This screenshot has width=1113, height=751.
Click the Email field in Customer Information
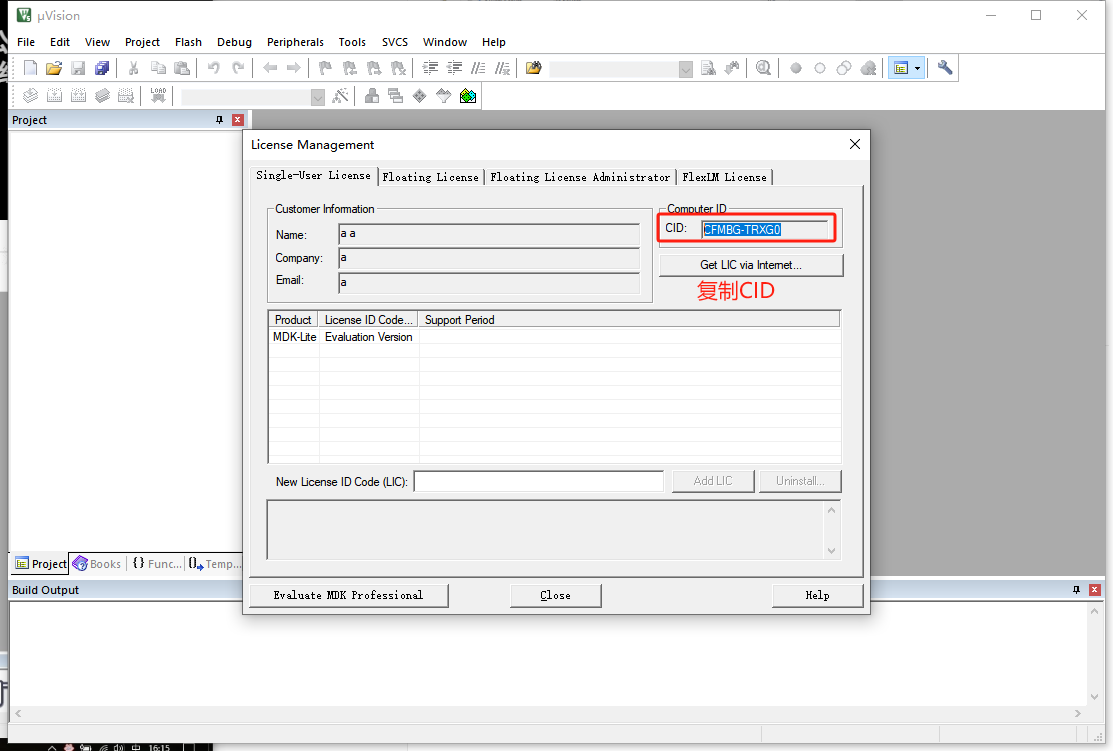(x=489, y=283)
